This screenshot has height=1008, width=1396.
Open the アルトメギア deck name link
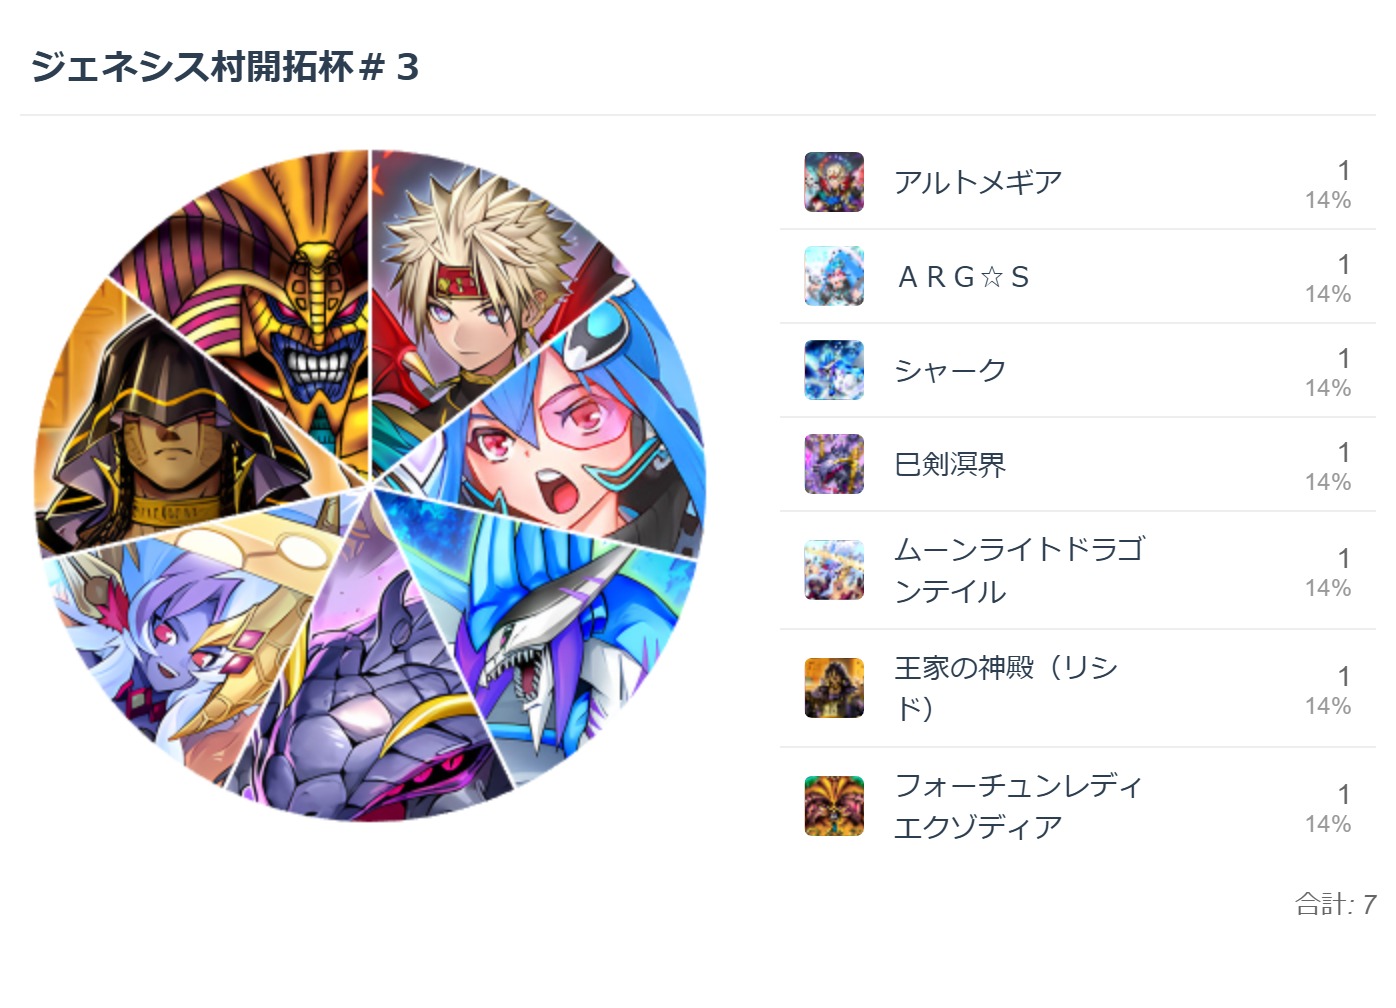(978, 182)
